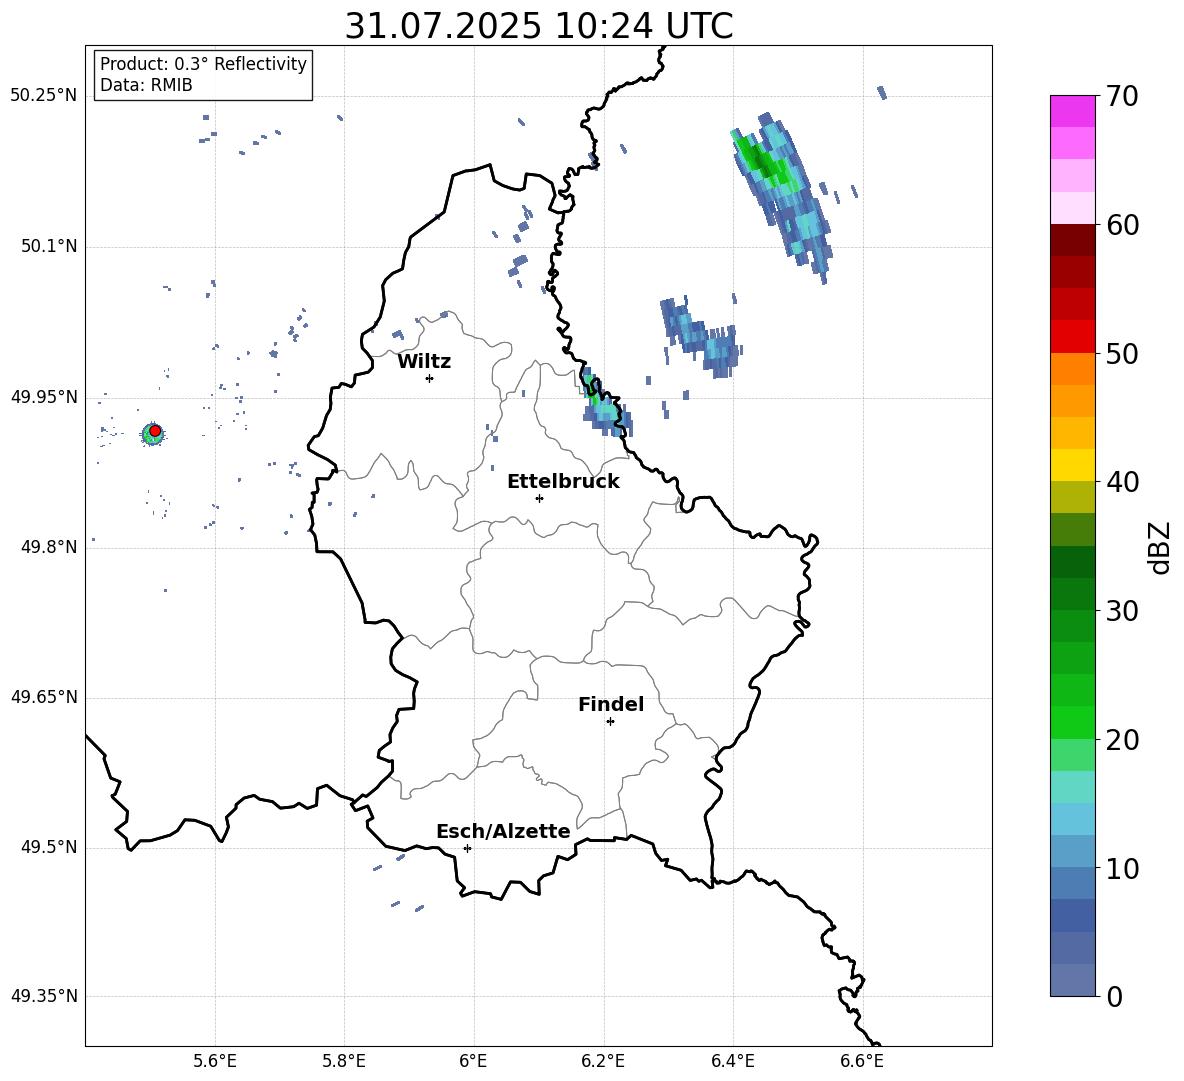
Task: Click the yellow 40 dBZ swatch
Action: [1072, 466]
